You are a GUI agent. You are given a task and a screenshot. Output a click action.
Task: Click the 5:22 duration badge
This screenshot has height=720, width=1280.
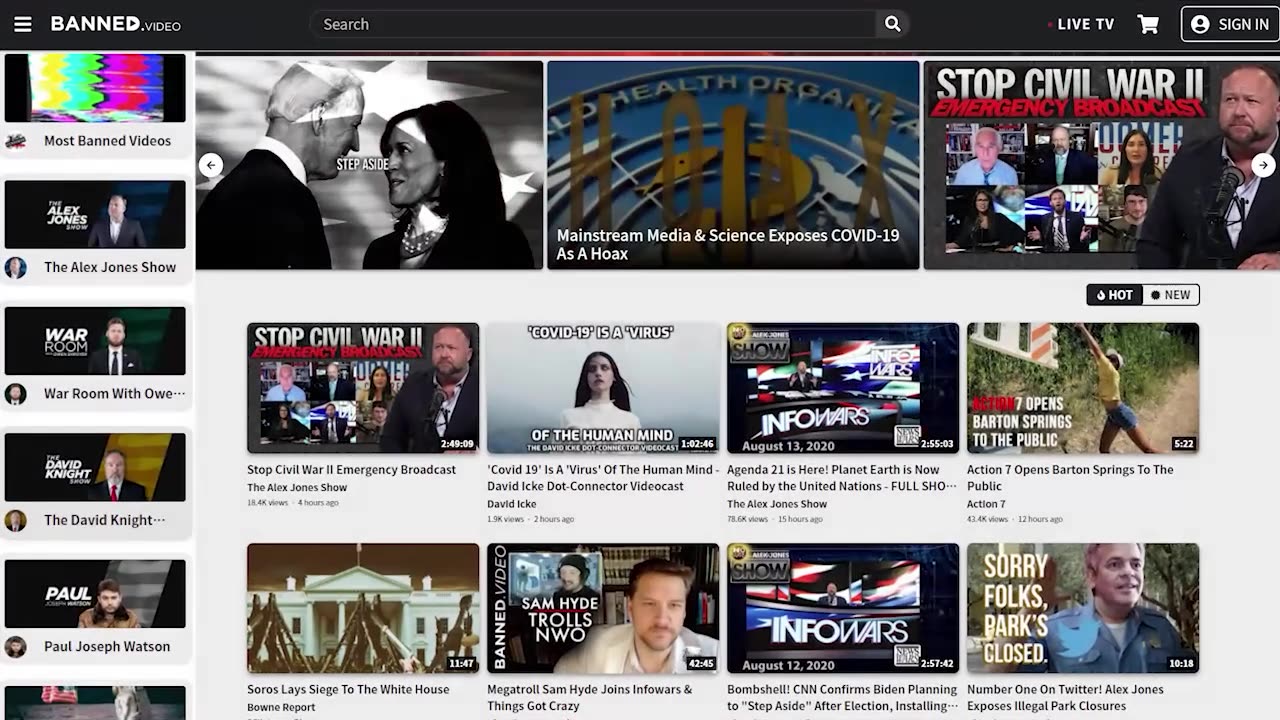click(1183, 444)
